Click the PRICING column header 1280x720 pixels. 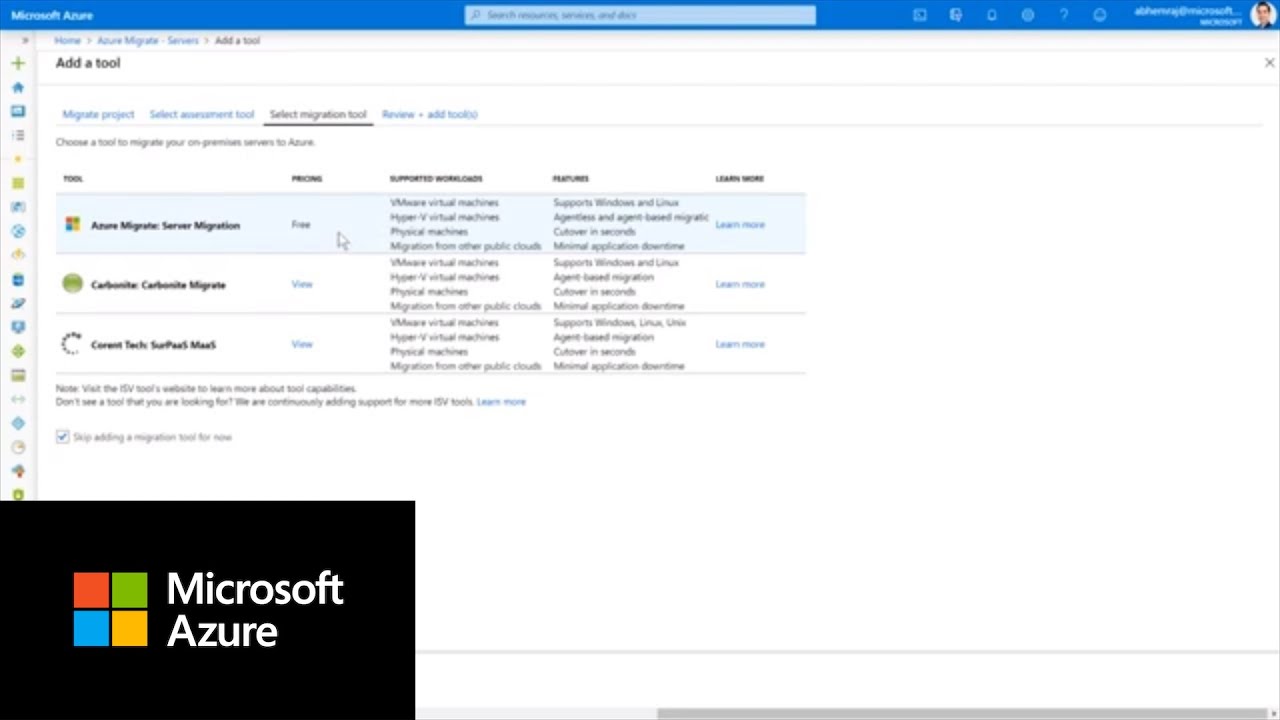pyautogui.click(x=307, y=179)
